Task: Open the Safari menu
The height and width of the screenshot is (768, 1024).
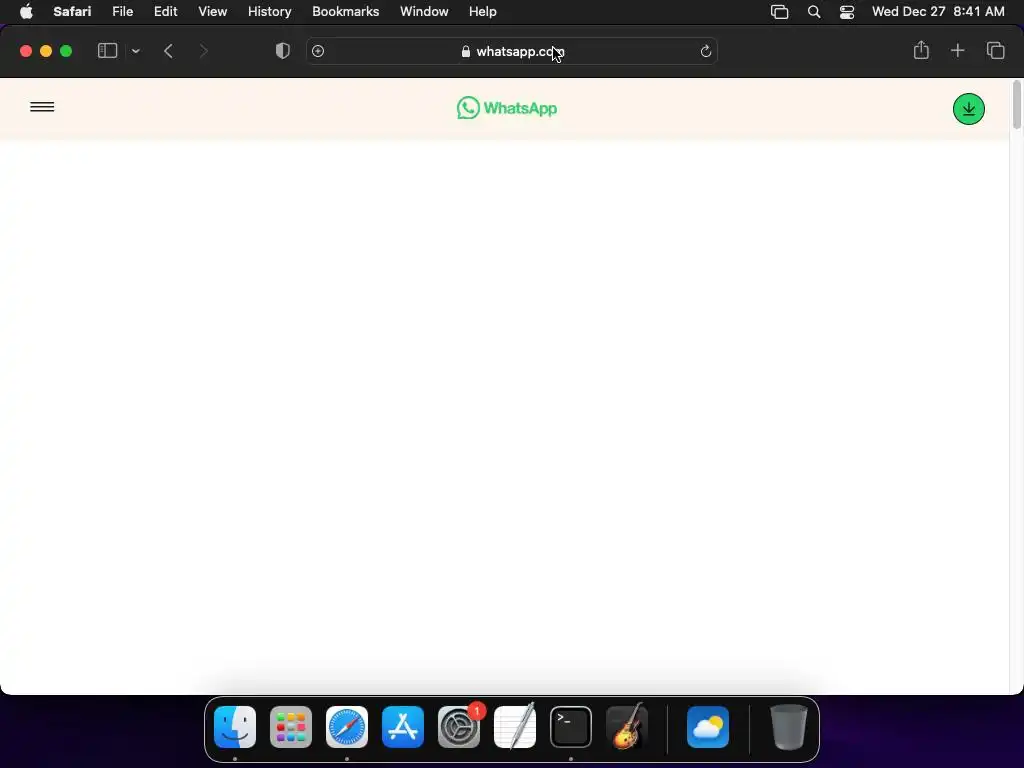Action: click(x=72, y=11)
